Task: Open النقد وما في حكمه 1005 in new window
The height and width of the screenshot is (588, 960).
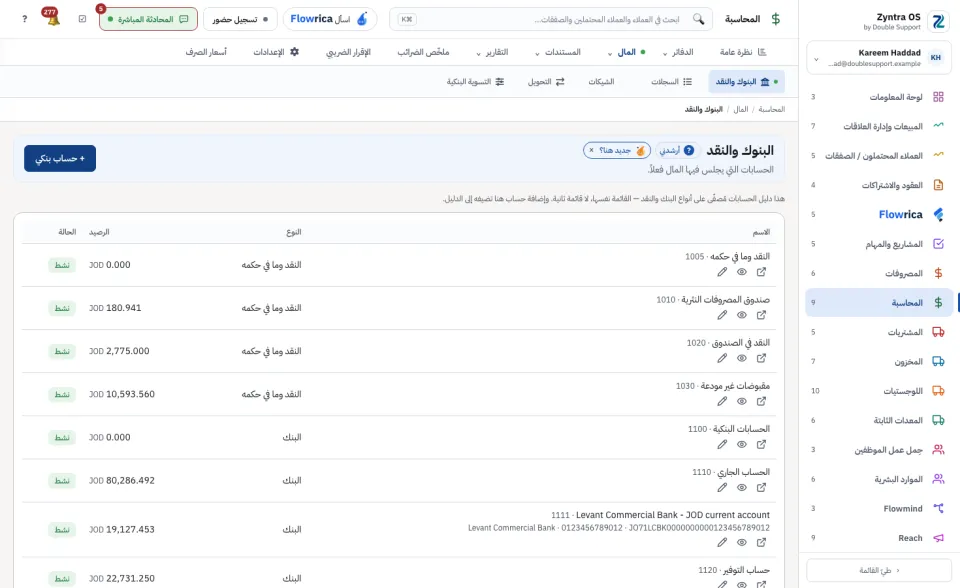Action: [x=761, y=272]
